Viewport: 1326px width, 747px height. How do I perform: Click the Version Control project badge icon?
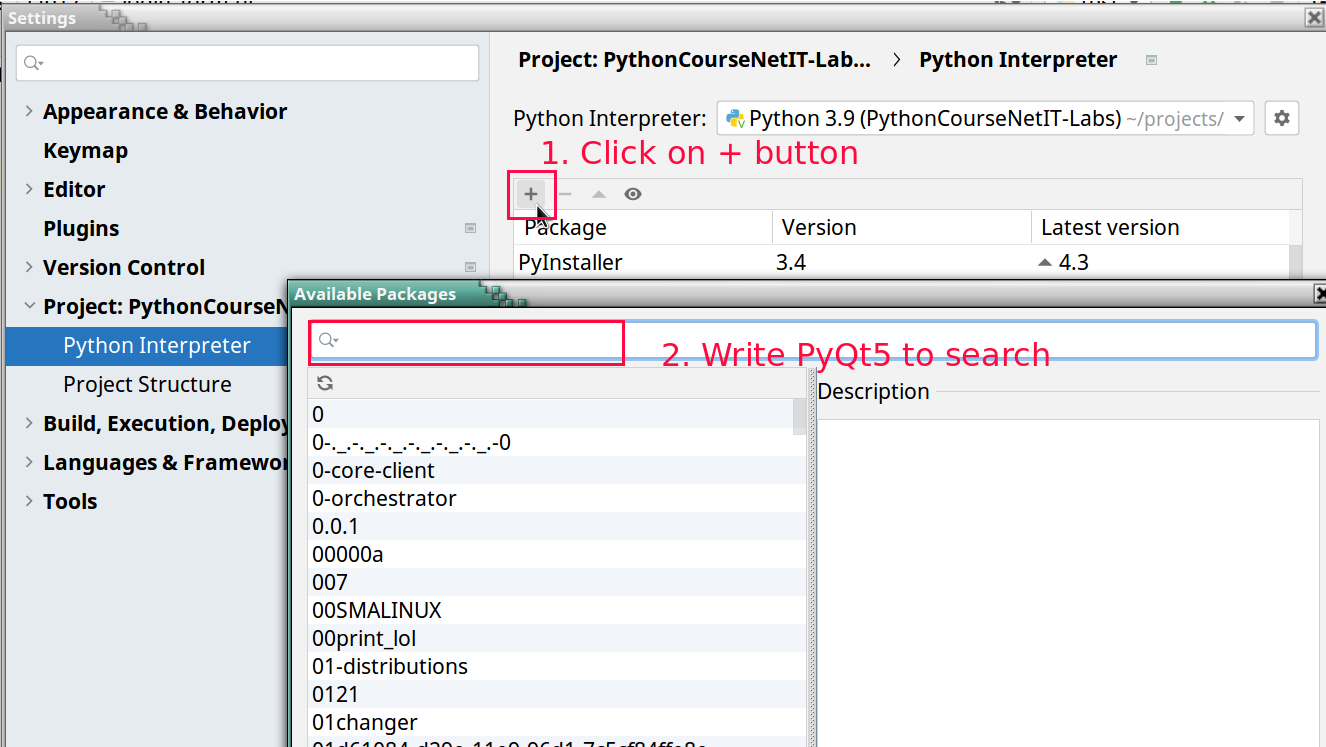coord(470,267)
